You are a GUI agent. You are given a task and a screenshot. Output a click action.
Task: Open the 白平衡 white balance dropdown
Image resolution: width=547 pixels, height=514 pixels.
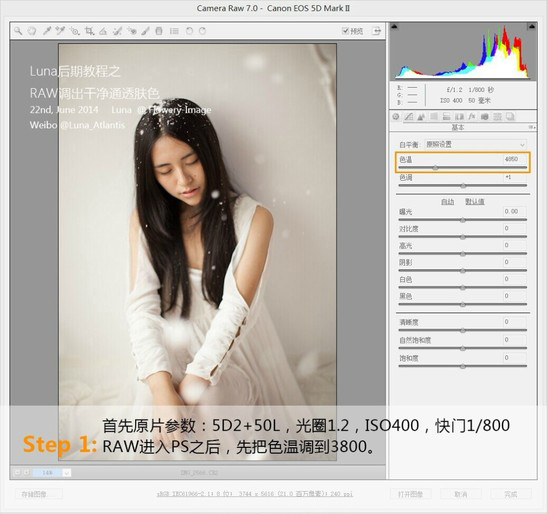click(x=475, y=144)
